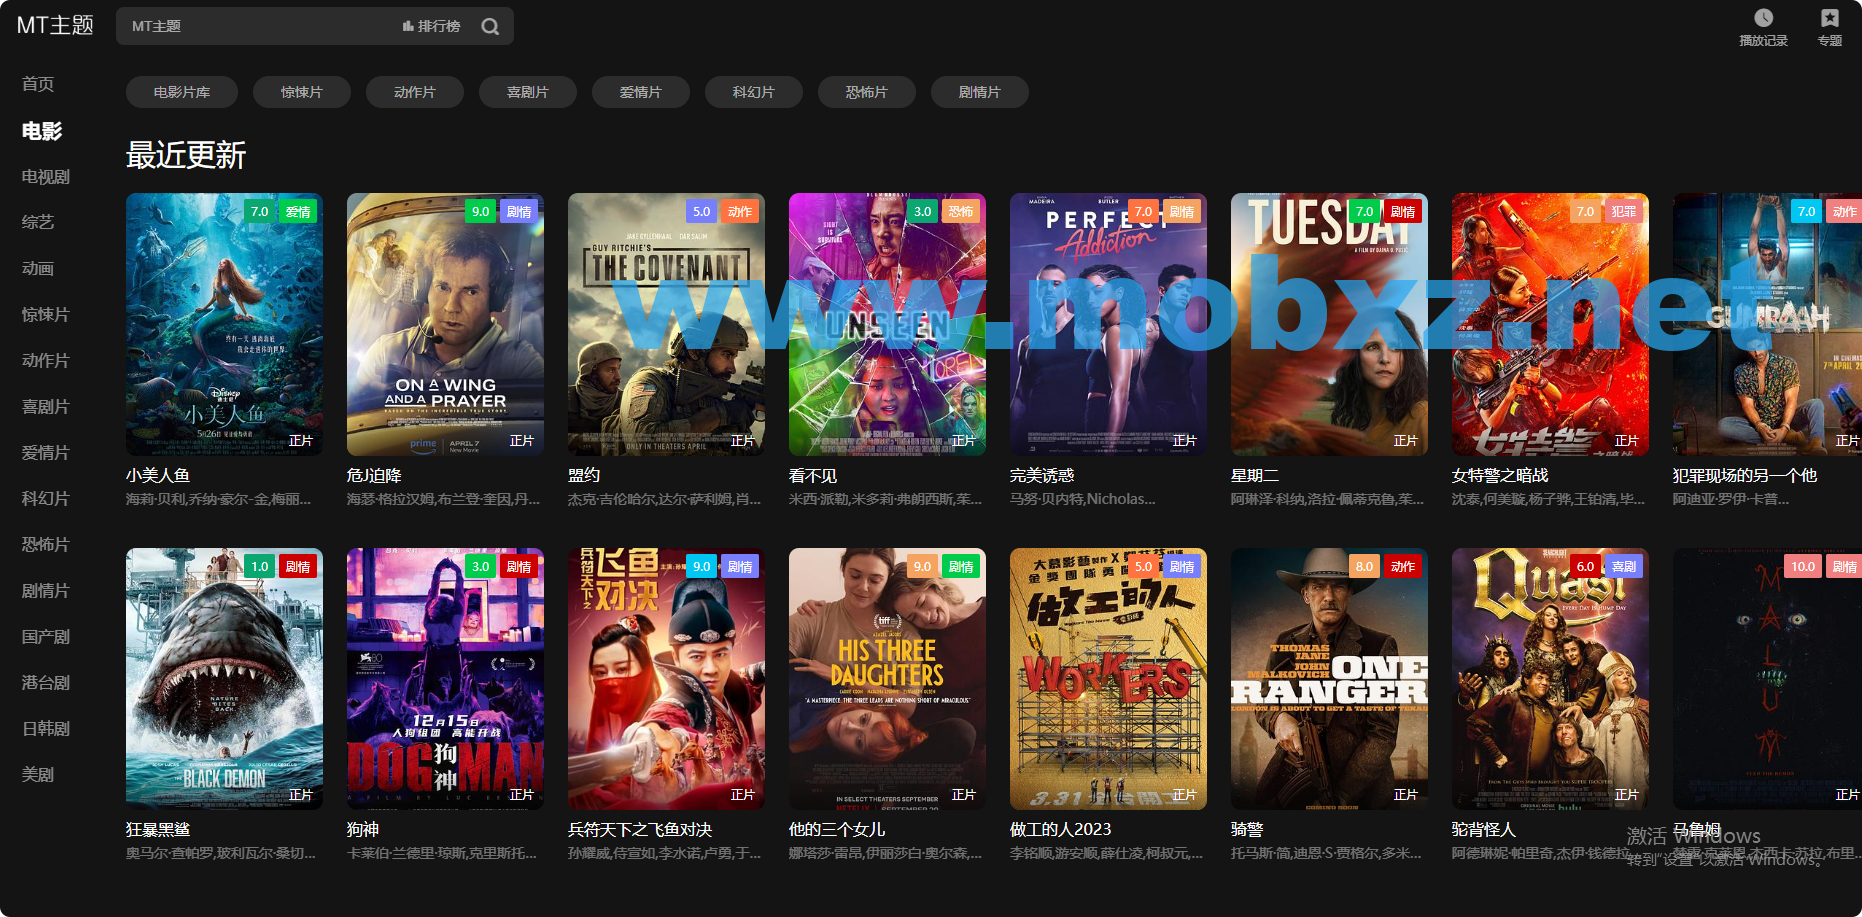The width and height of the screenshot is (1862, 917).
Task: Open 剧情片 in the sidebar menu
Action: 46,590
